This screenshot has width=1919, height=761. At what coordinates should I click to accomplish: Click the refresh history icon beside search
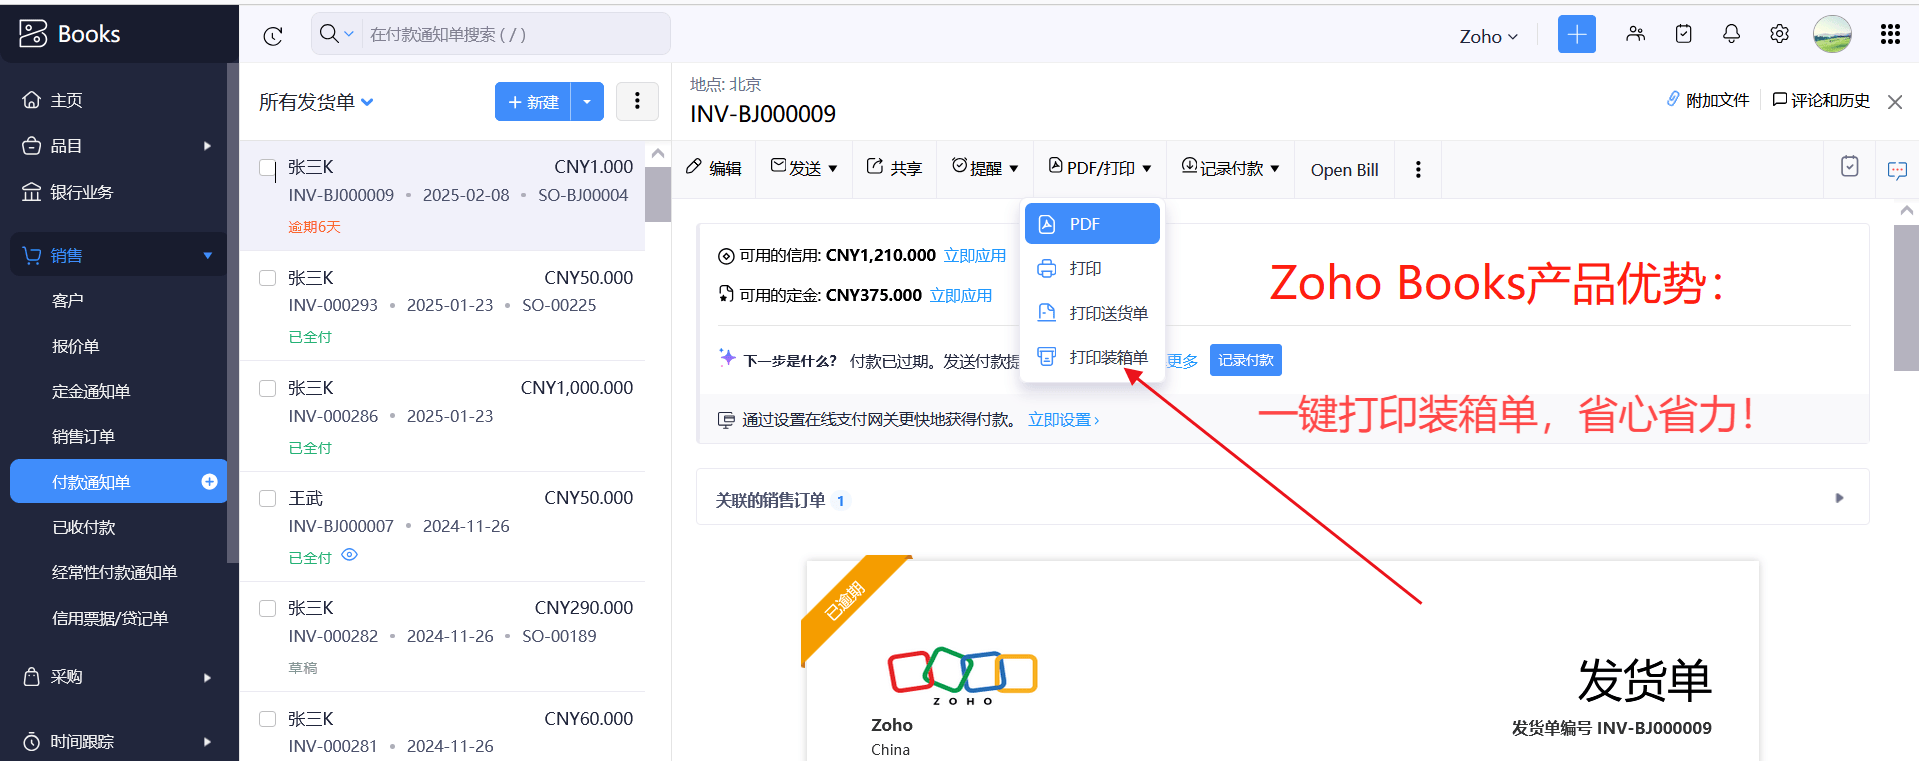273,36
